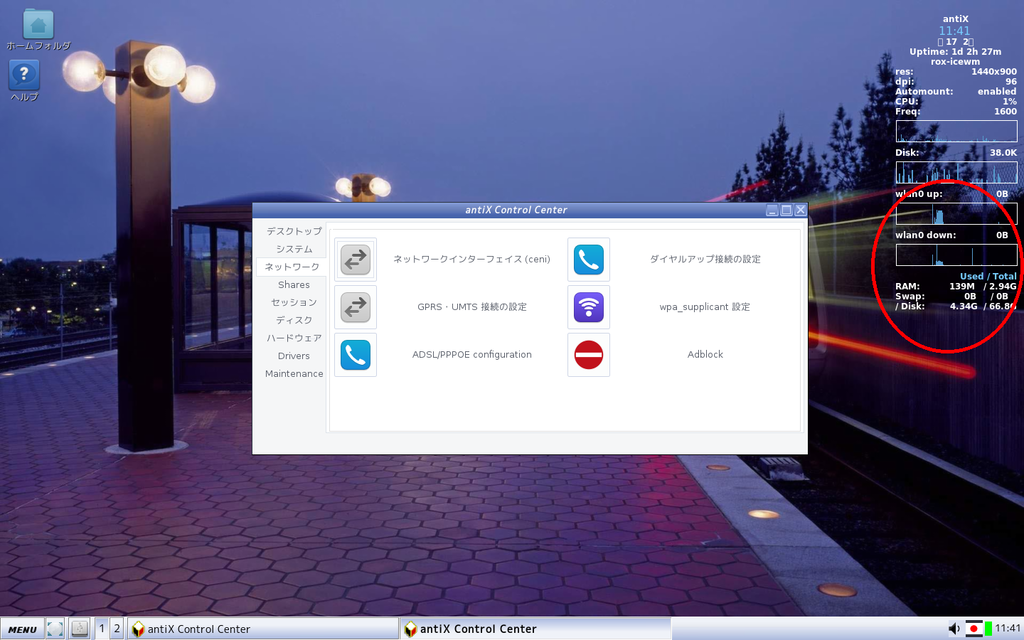Switch to the セッション tab

(x=294, y=302)
